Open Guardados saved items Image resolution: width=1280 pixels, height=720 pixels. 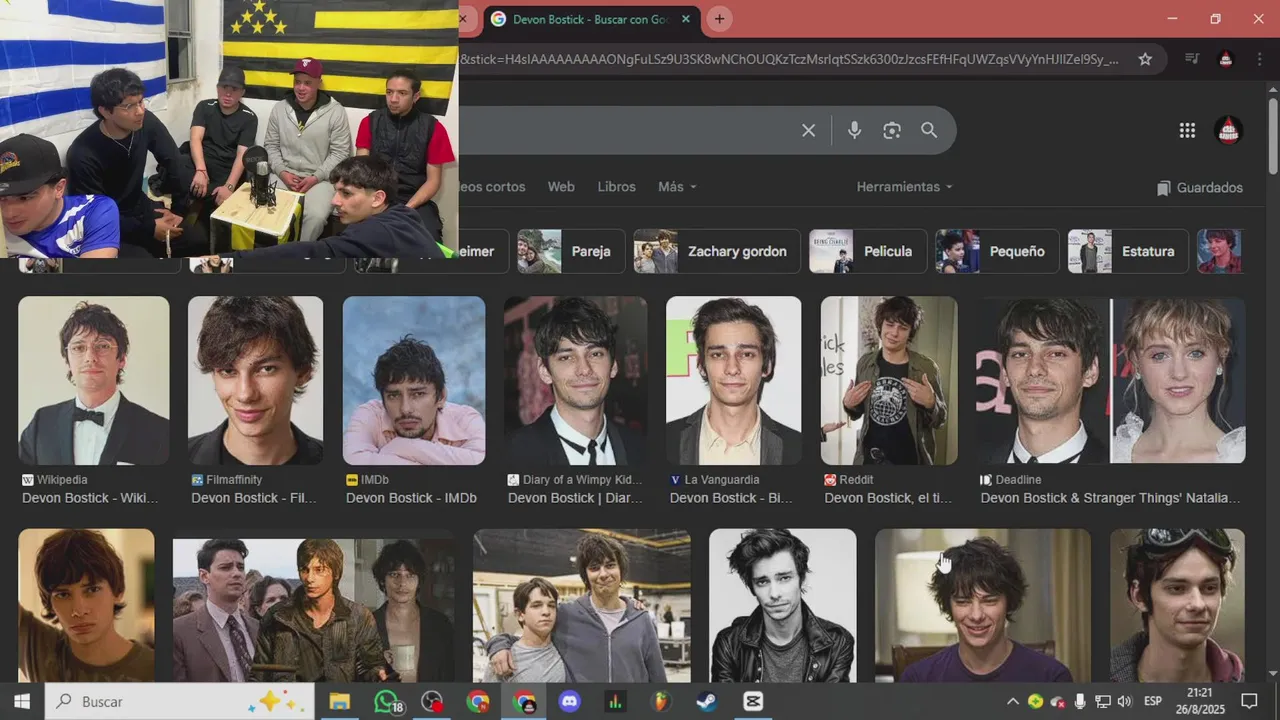click(1199, 188)
